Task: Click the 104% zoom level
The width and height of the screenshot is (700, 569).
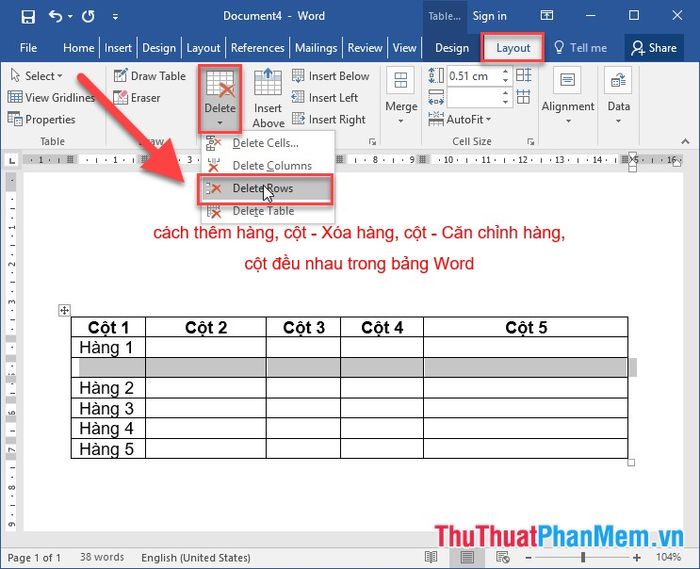Action: pos(668,557)
